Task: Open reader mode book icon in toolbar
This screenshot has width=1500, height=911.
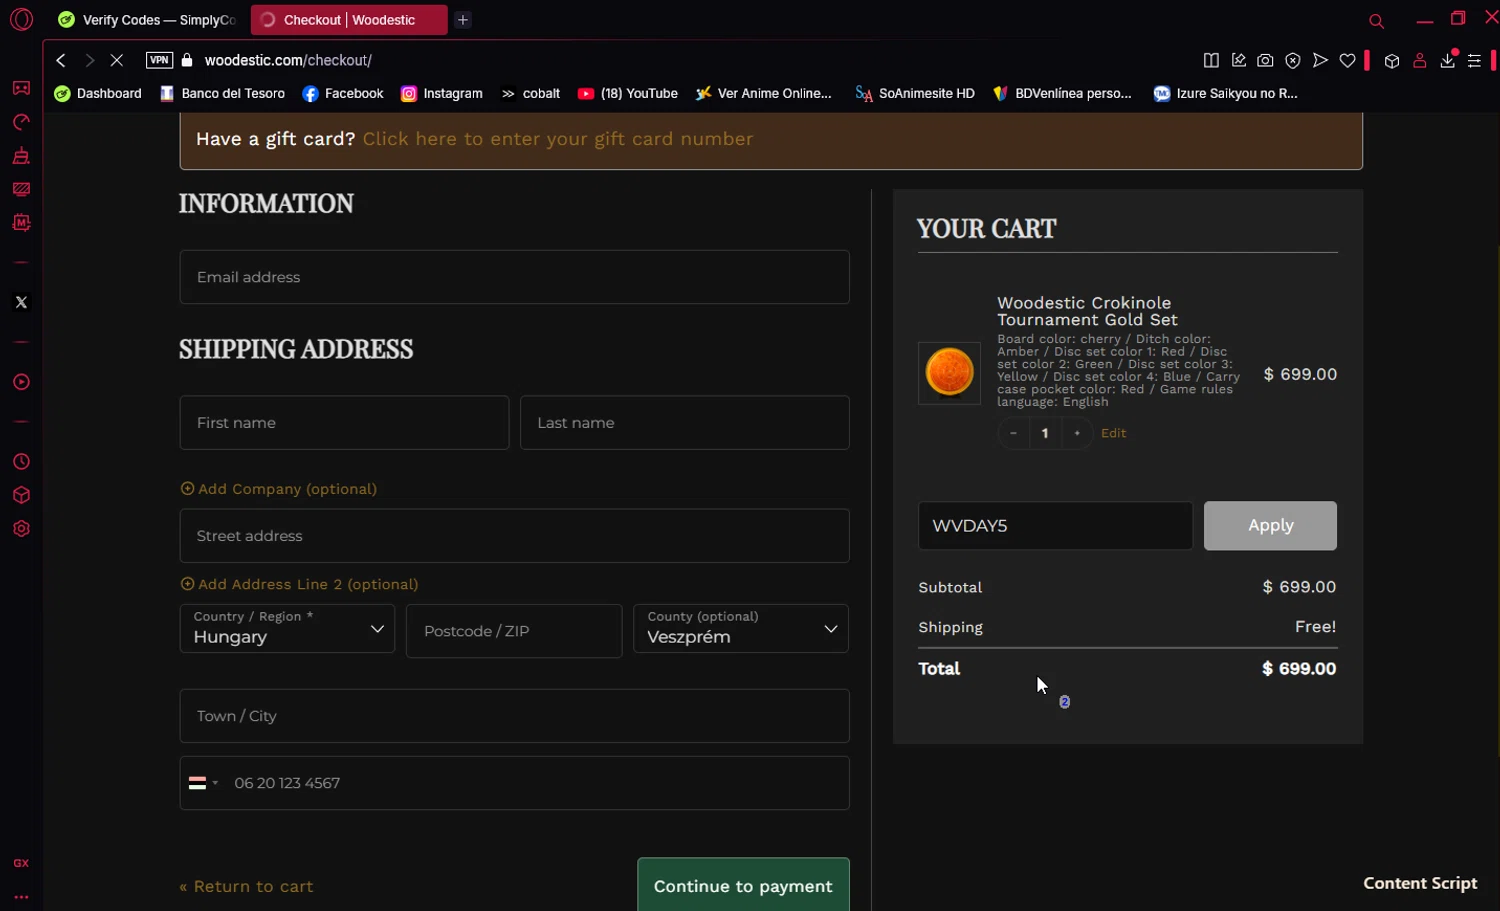Action: click(1211, 60)
